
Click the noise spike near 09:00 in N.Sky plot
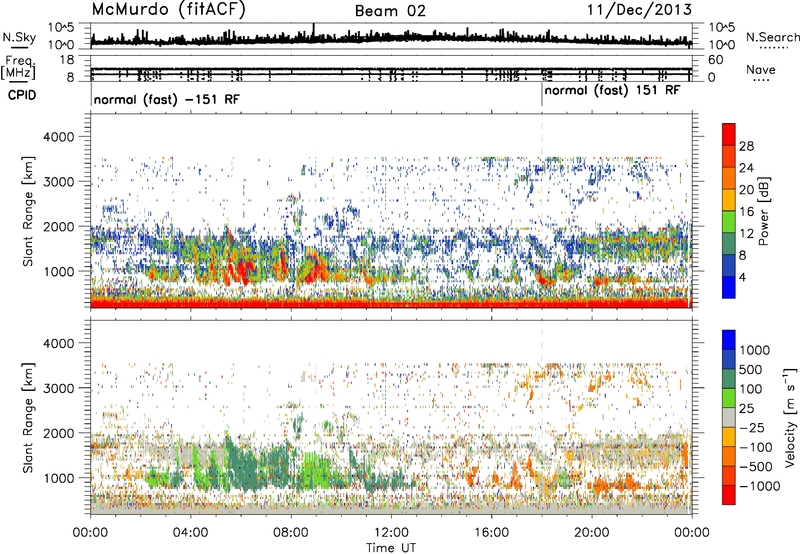tap(314, 31)
